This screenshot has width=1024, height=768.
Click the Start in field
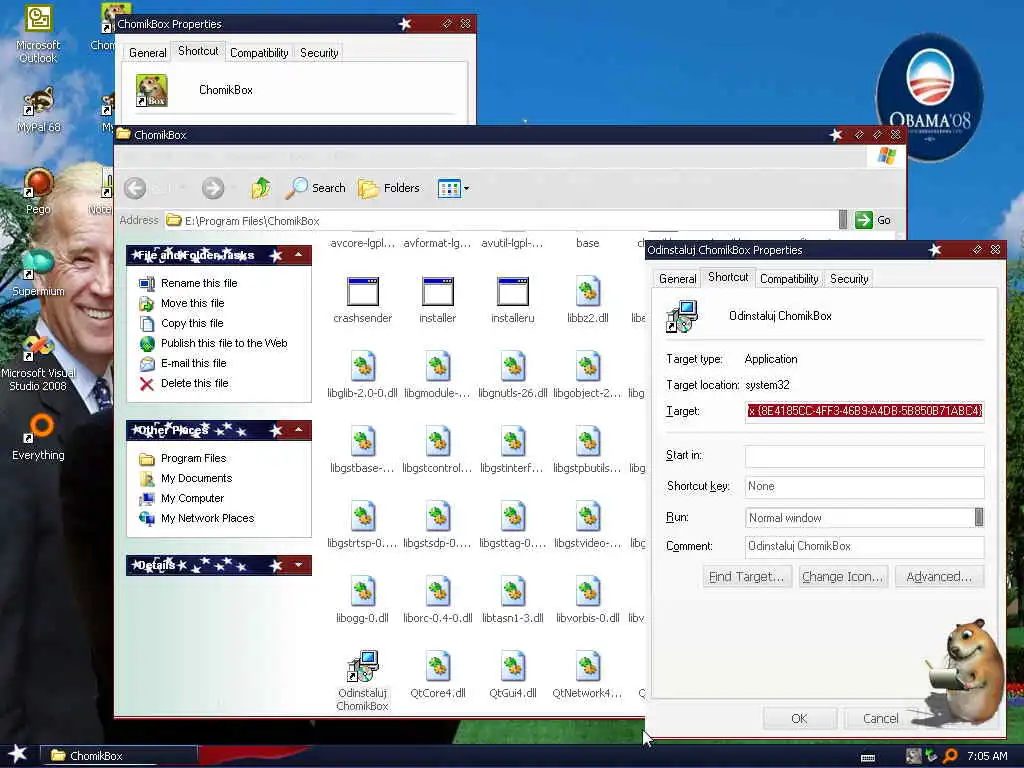[x=865, y=456]
